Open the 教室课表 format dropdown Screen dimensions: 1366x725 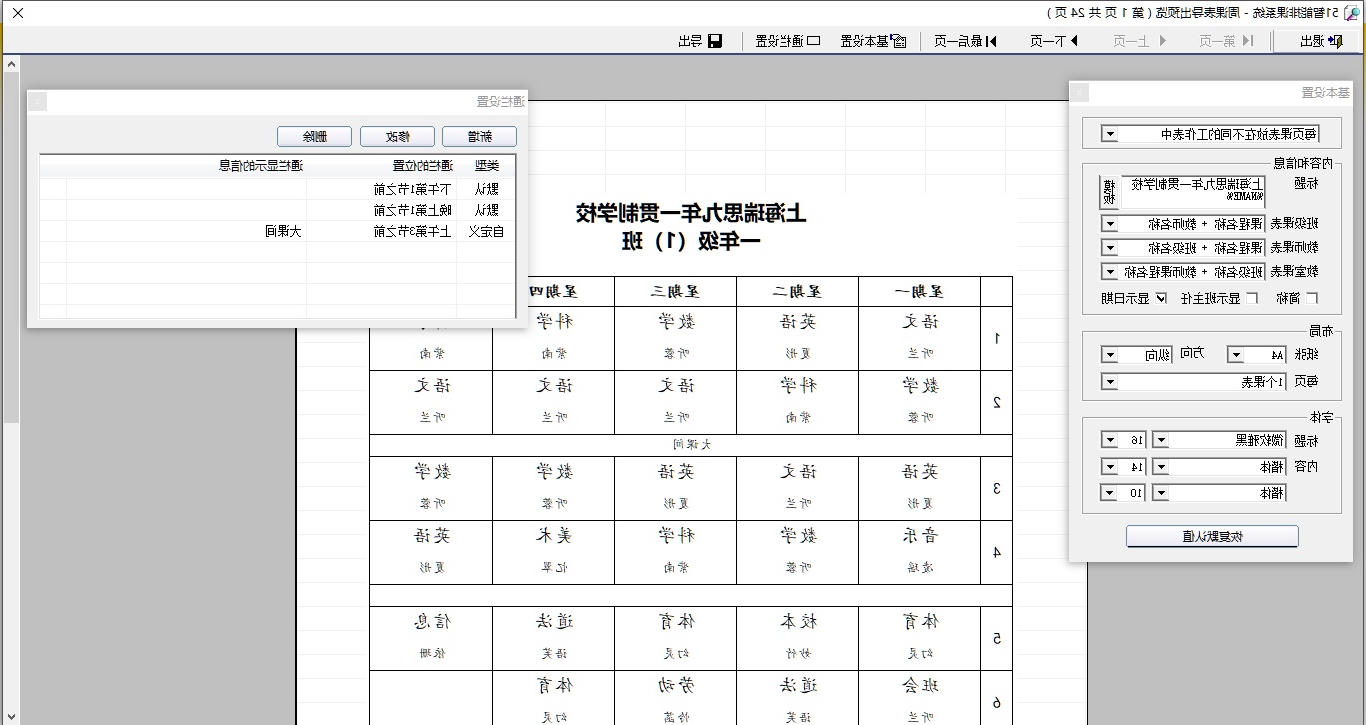1110,271
